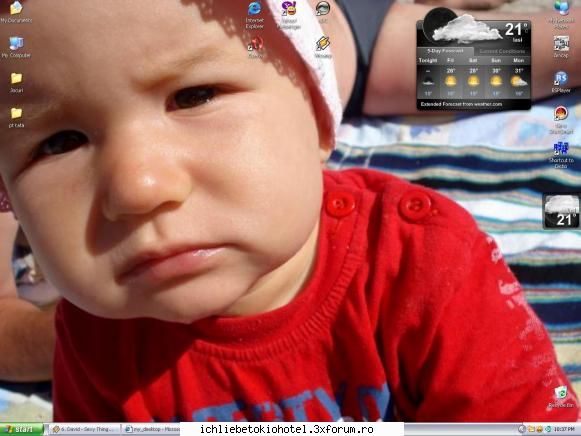
Task: Click the large 21° temperature in weather widget
Action: click(x=517, y=29)
